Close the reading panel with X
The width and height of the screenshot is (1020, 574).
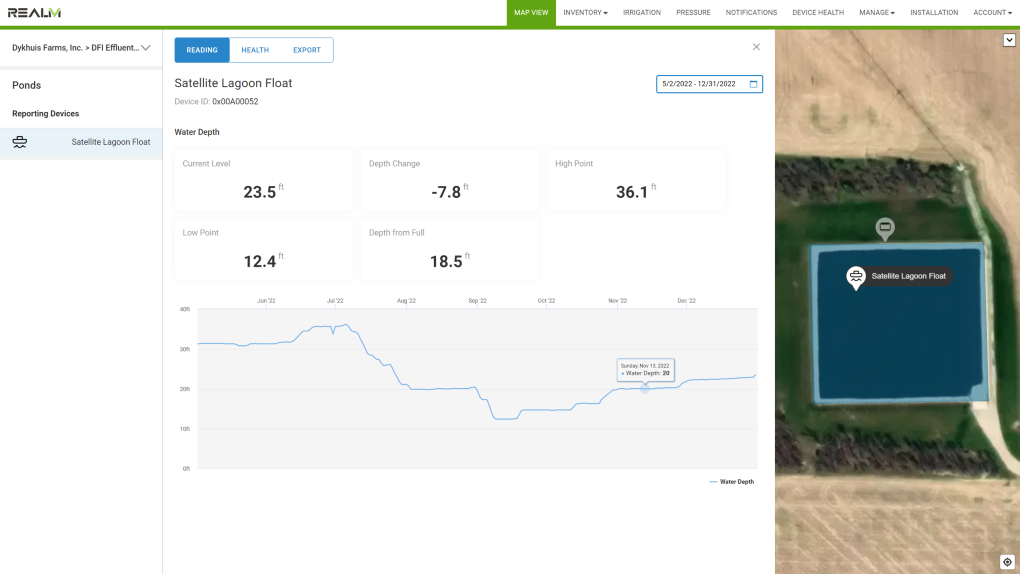(x=756, y=47)
